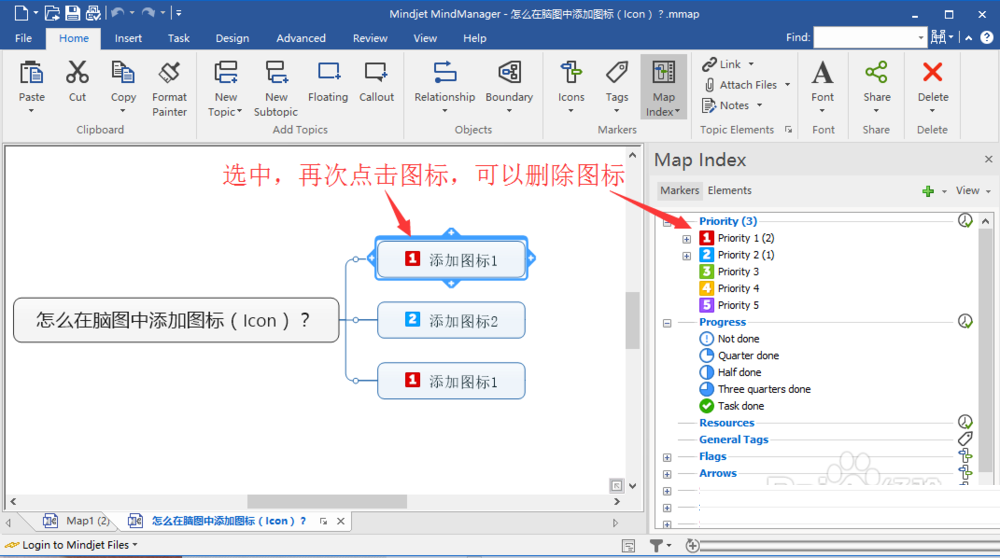Open the View dropdown in Map Index
The height and width of the screenshot is (558, 1000).
click(x=973, y=190)
